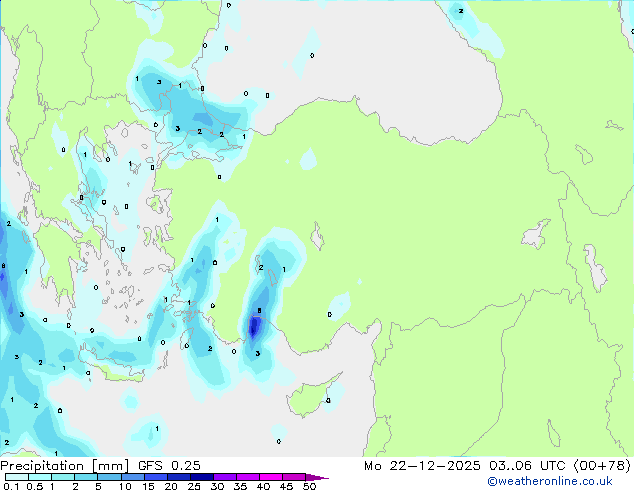Click the island of Cyprus on the map
This screenshot has width=634, height=490.
pos(311,396)
